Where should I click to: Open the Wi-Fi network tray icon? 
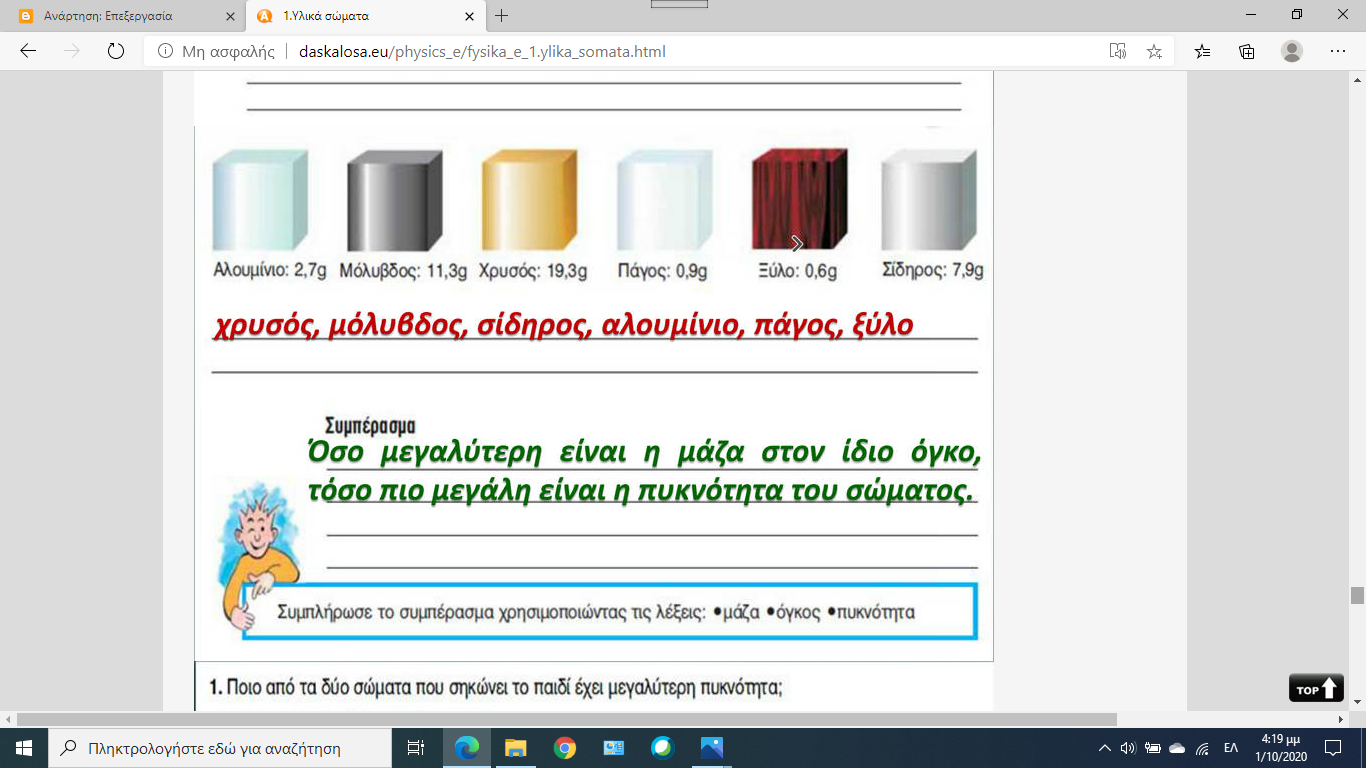tap(1203, 747)
